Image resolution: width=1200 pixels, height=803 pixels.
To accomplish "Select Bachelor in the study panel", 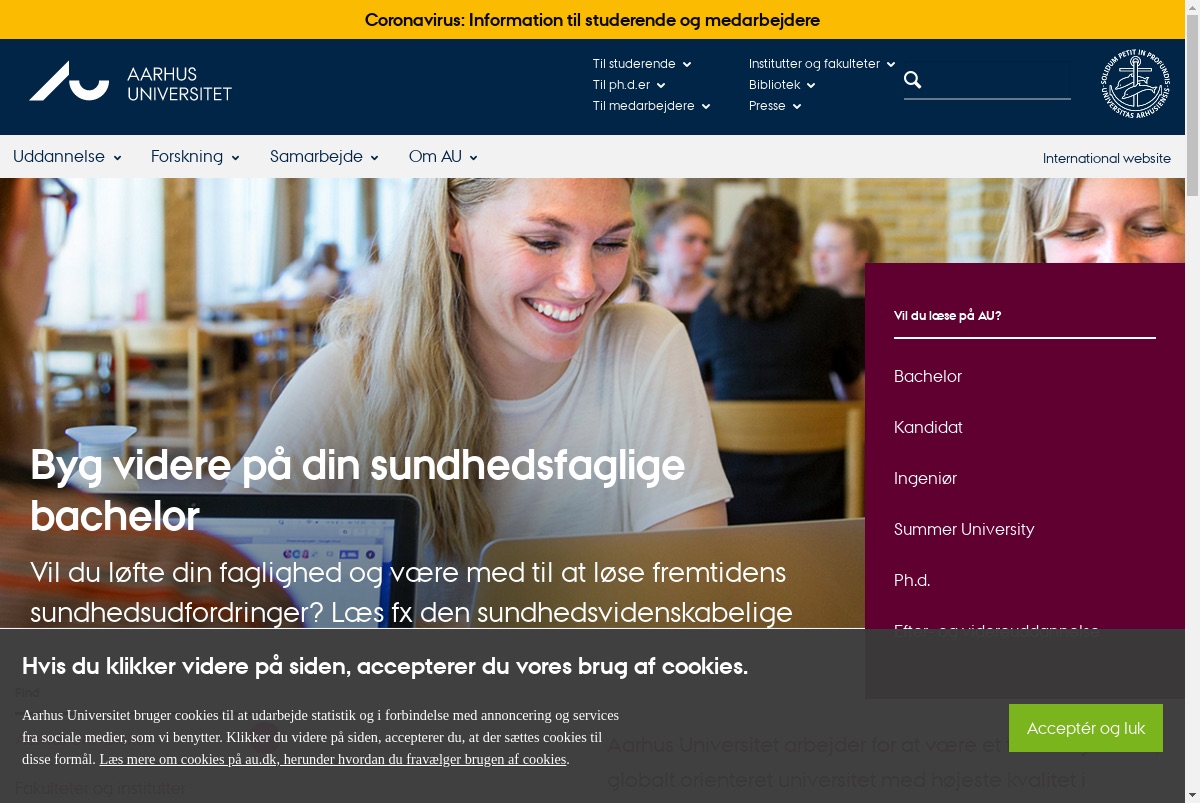I will pyautogui.click(x=928, y=376).
